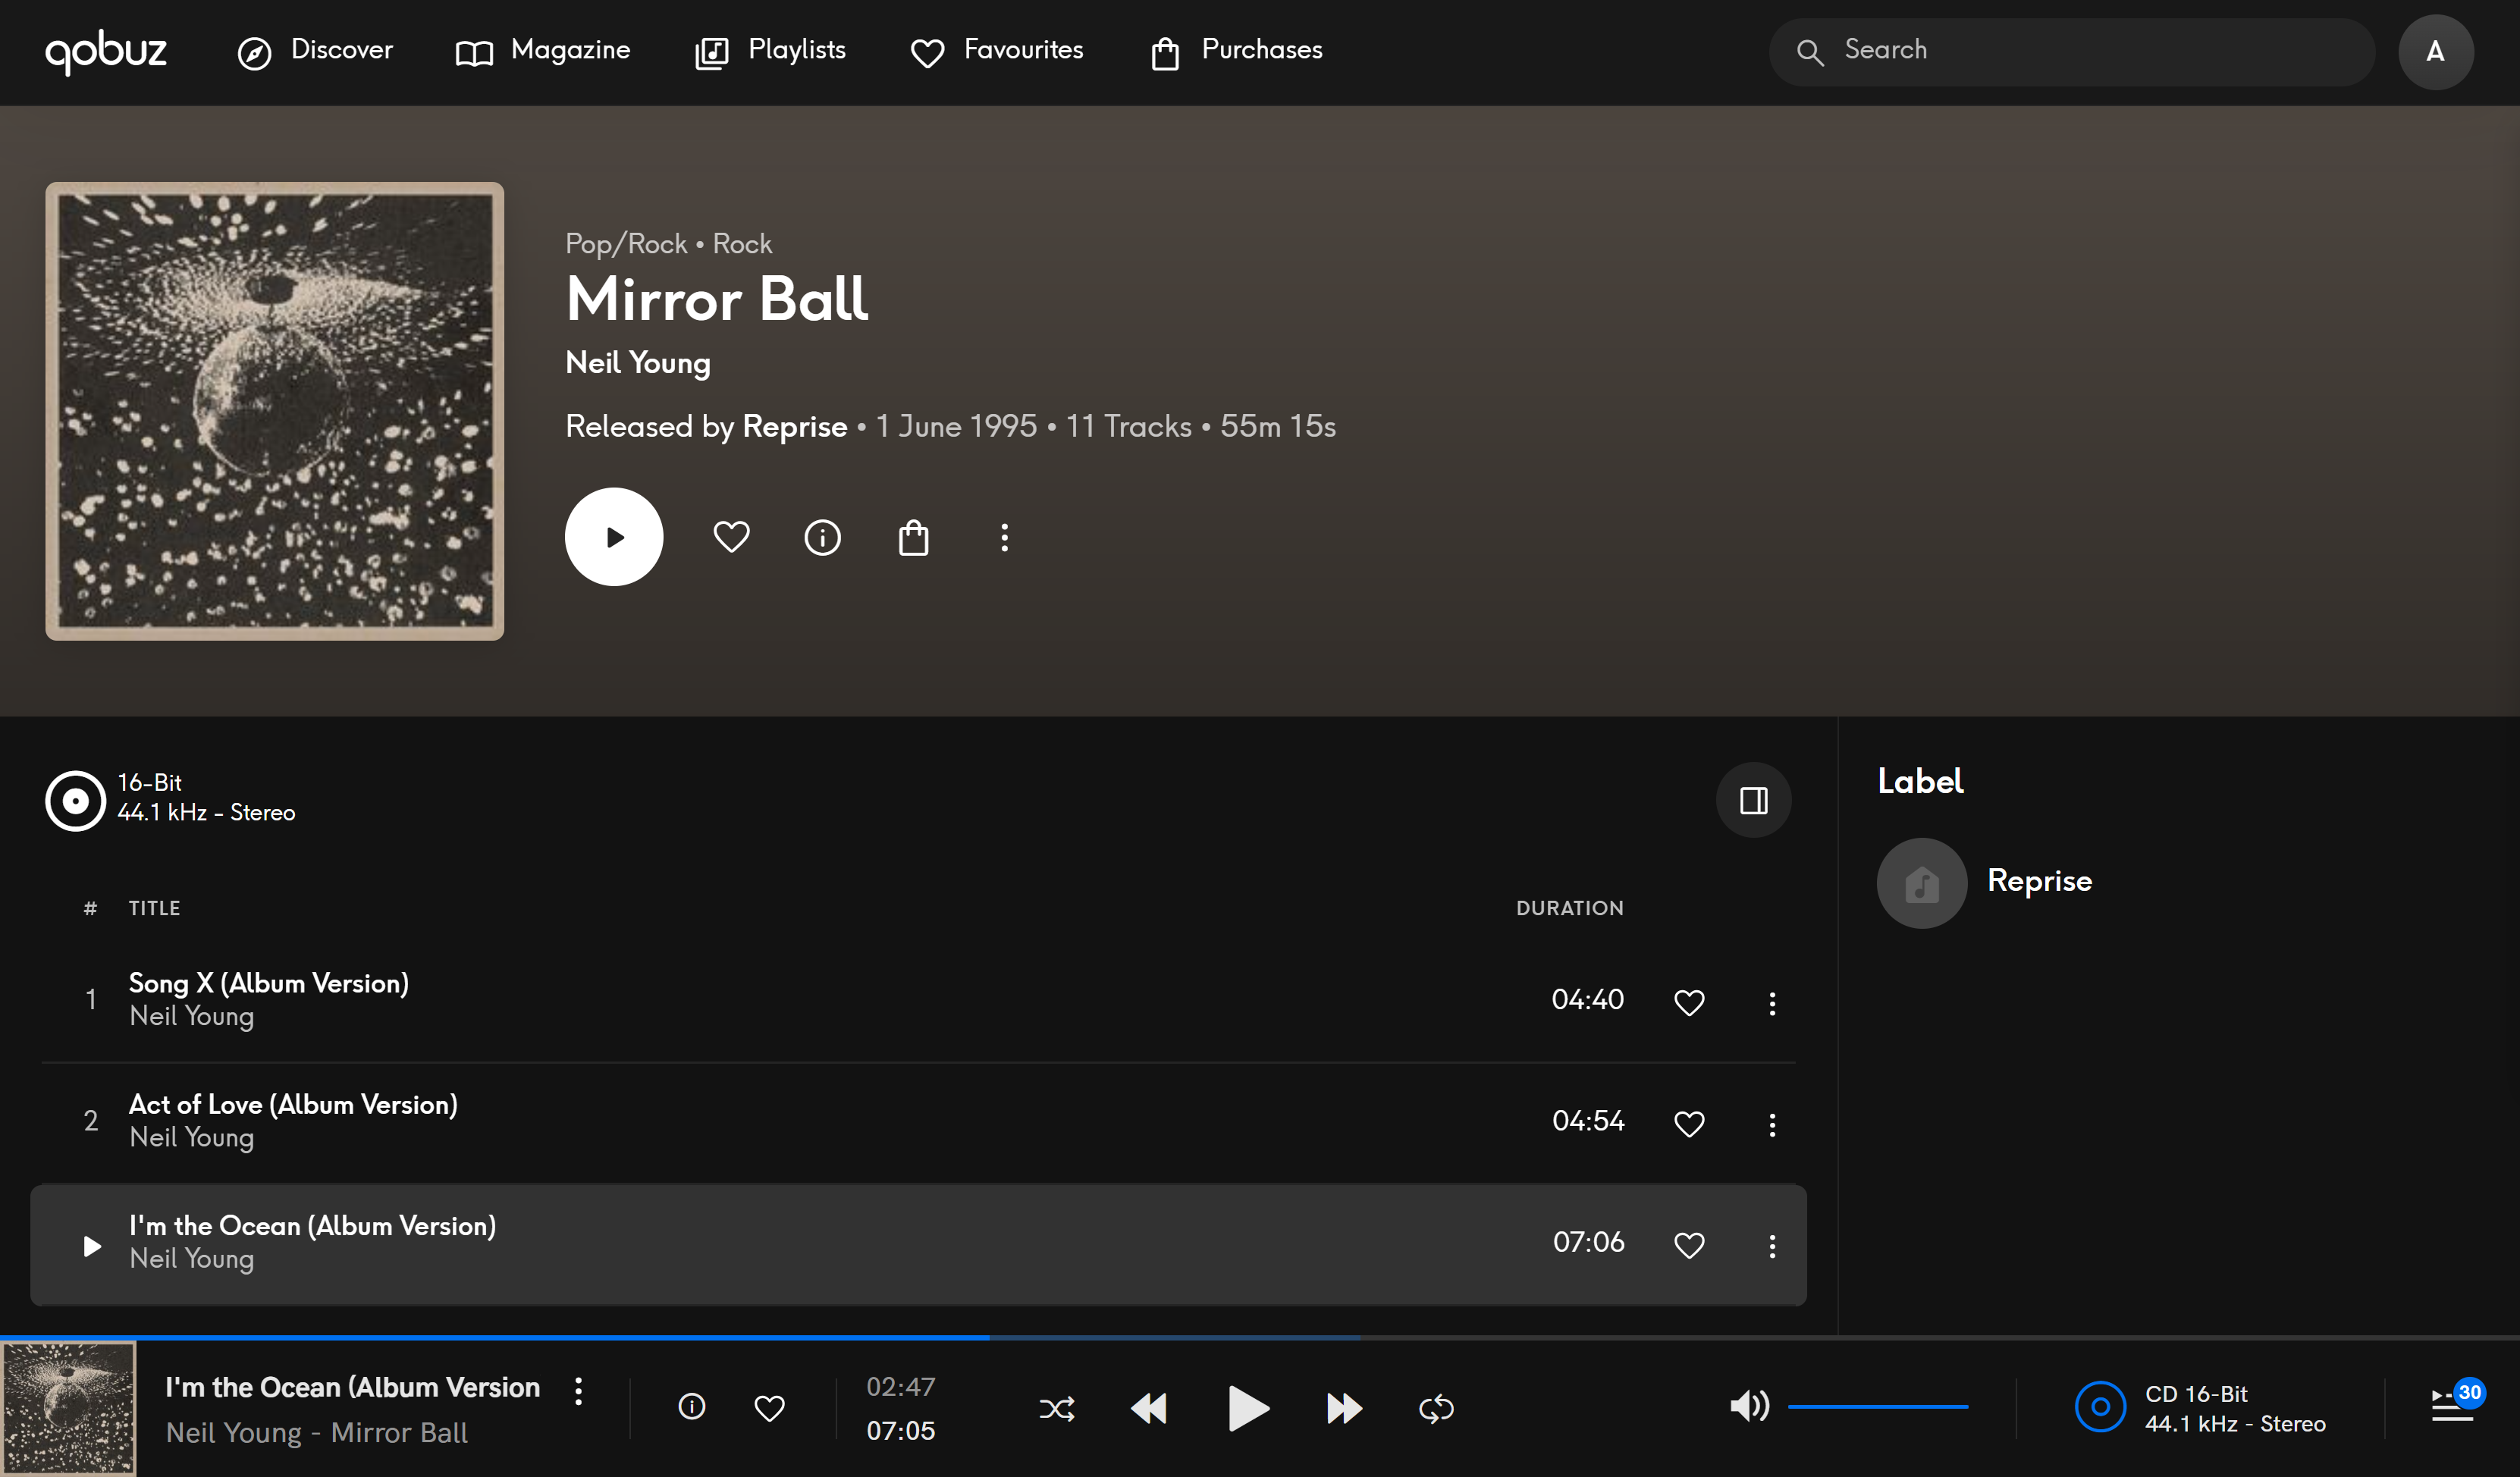Image resolution: width=2520 pixels, height=1477 pixels.
Task: Open album more options menu
Action: 1005,537
